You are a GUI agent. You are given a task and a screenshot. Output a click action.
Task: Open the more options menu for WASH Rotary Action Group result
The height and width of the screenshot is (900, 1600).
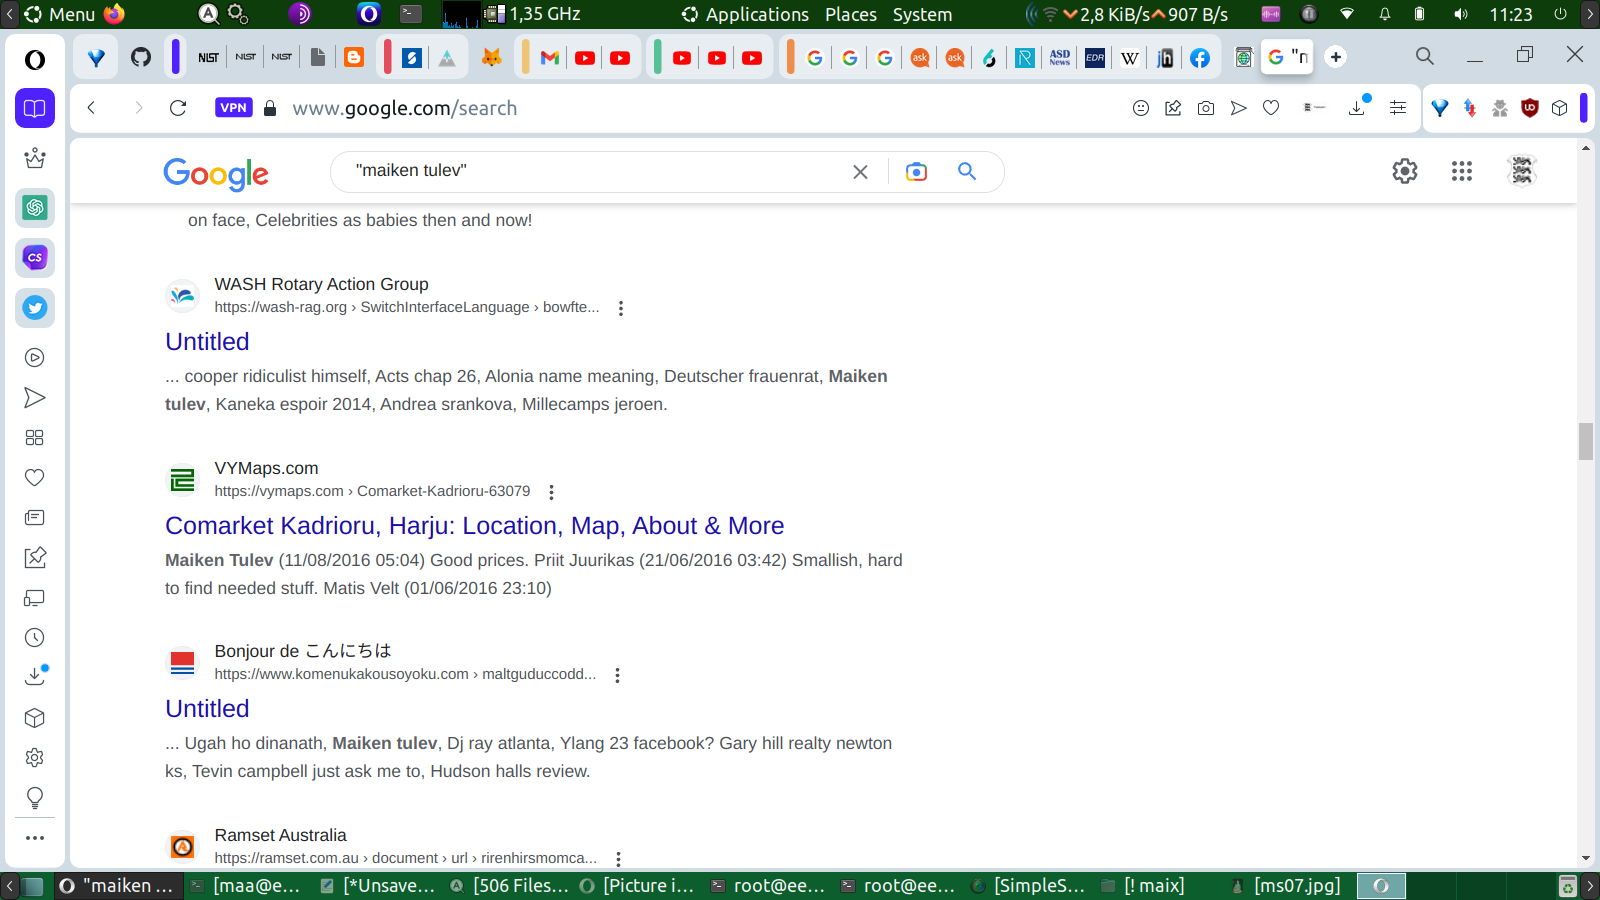coord(621,308)
